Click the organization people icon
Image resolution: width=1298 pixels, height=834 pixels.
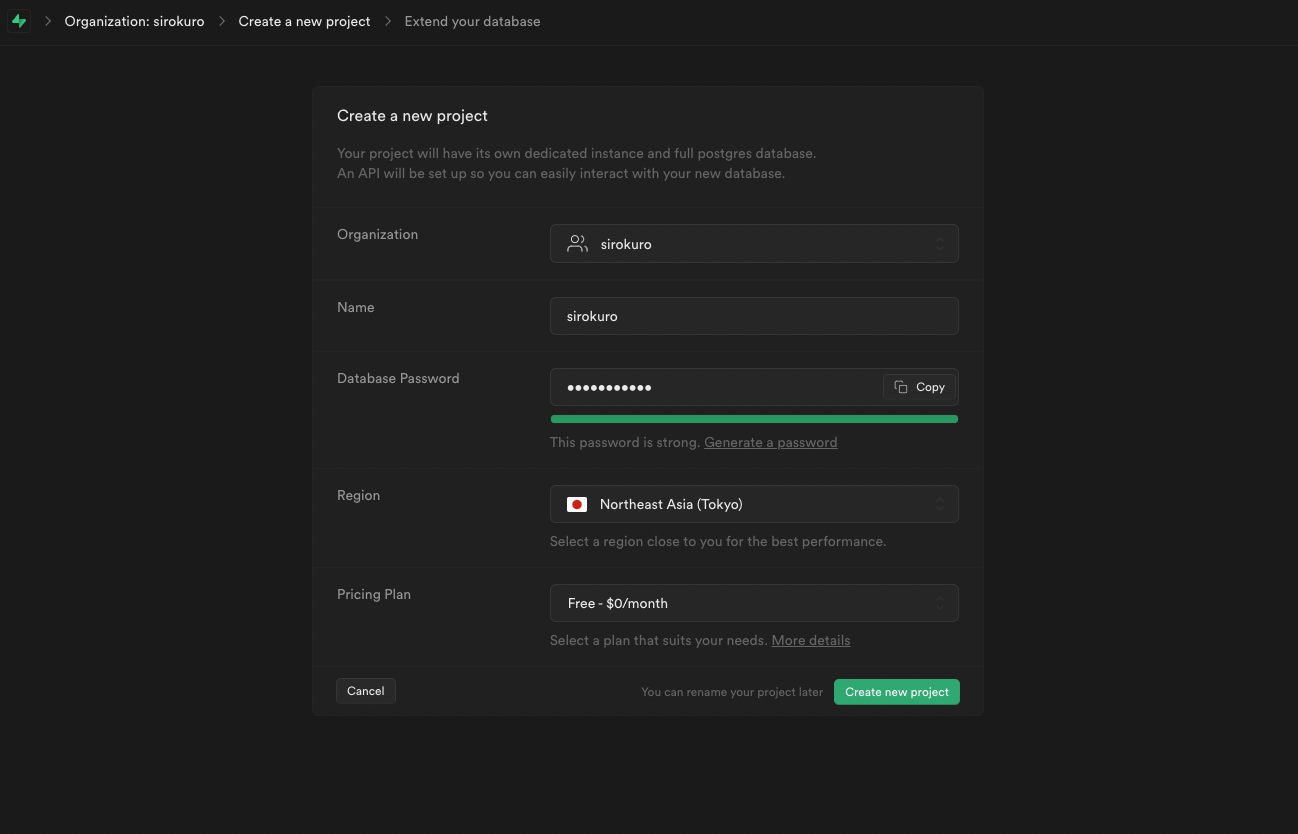(x=577, y=244)
